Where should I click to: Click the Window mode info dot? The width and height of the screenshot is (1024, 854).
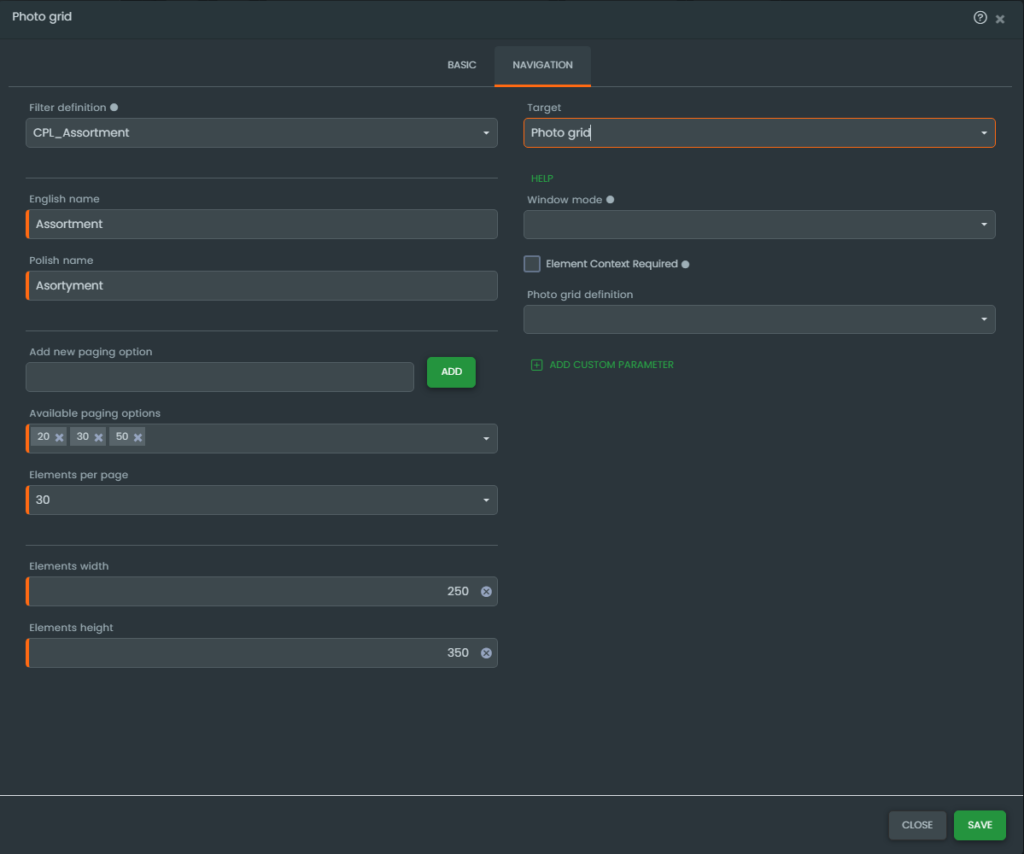coord(610,200)
